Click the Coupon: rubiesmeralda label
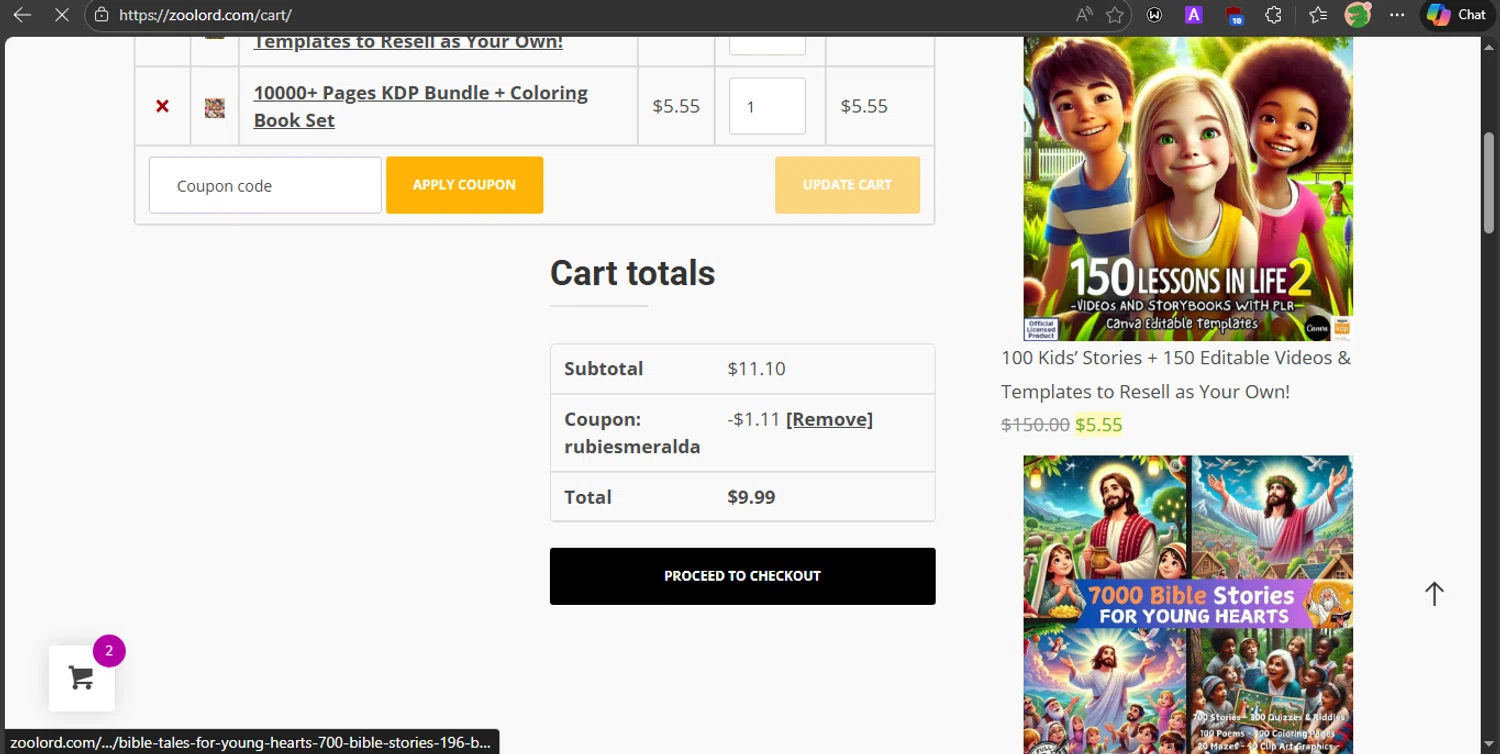Image resolution: width=1500 pixels, height=754 pixels. 632,433
